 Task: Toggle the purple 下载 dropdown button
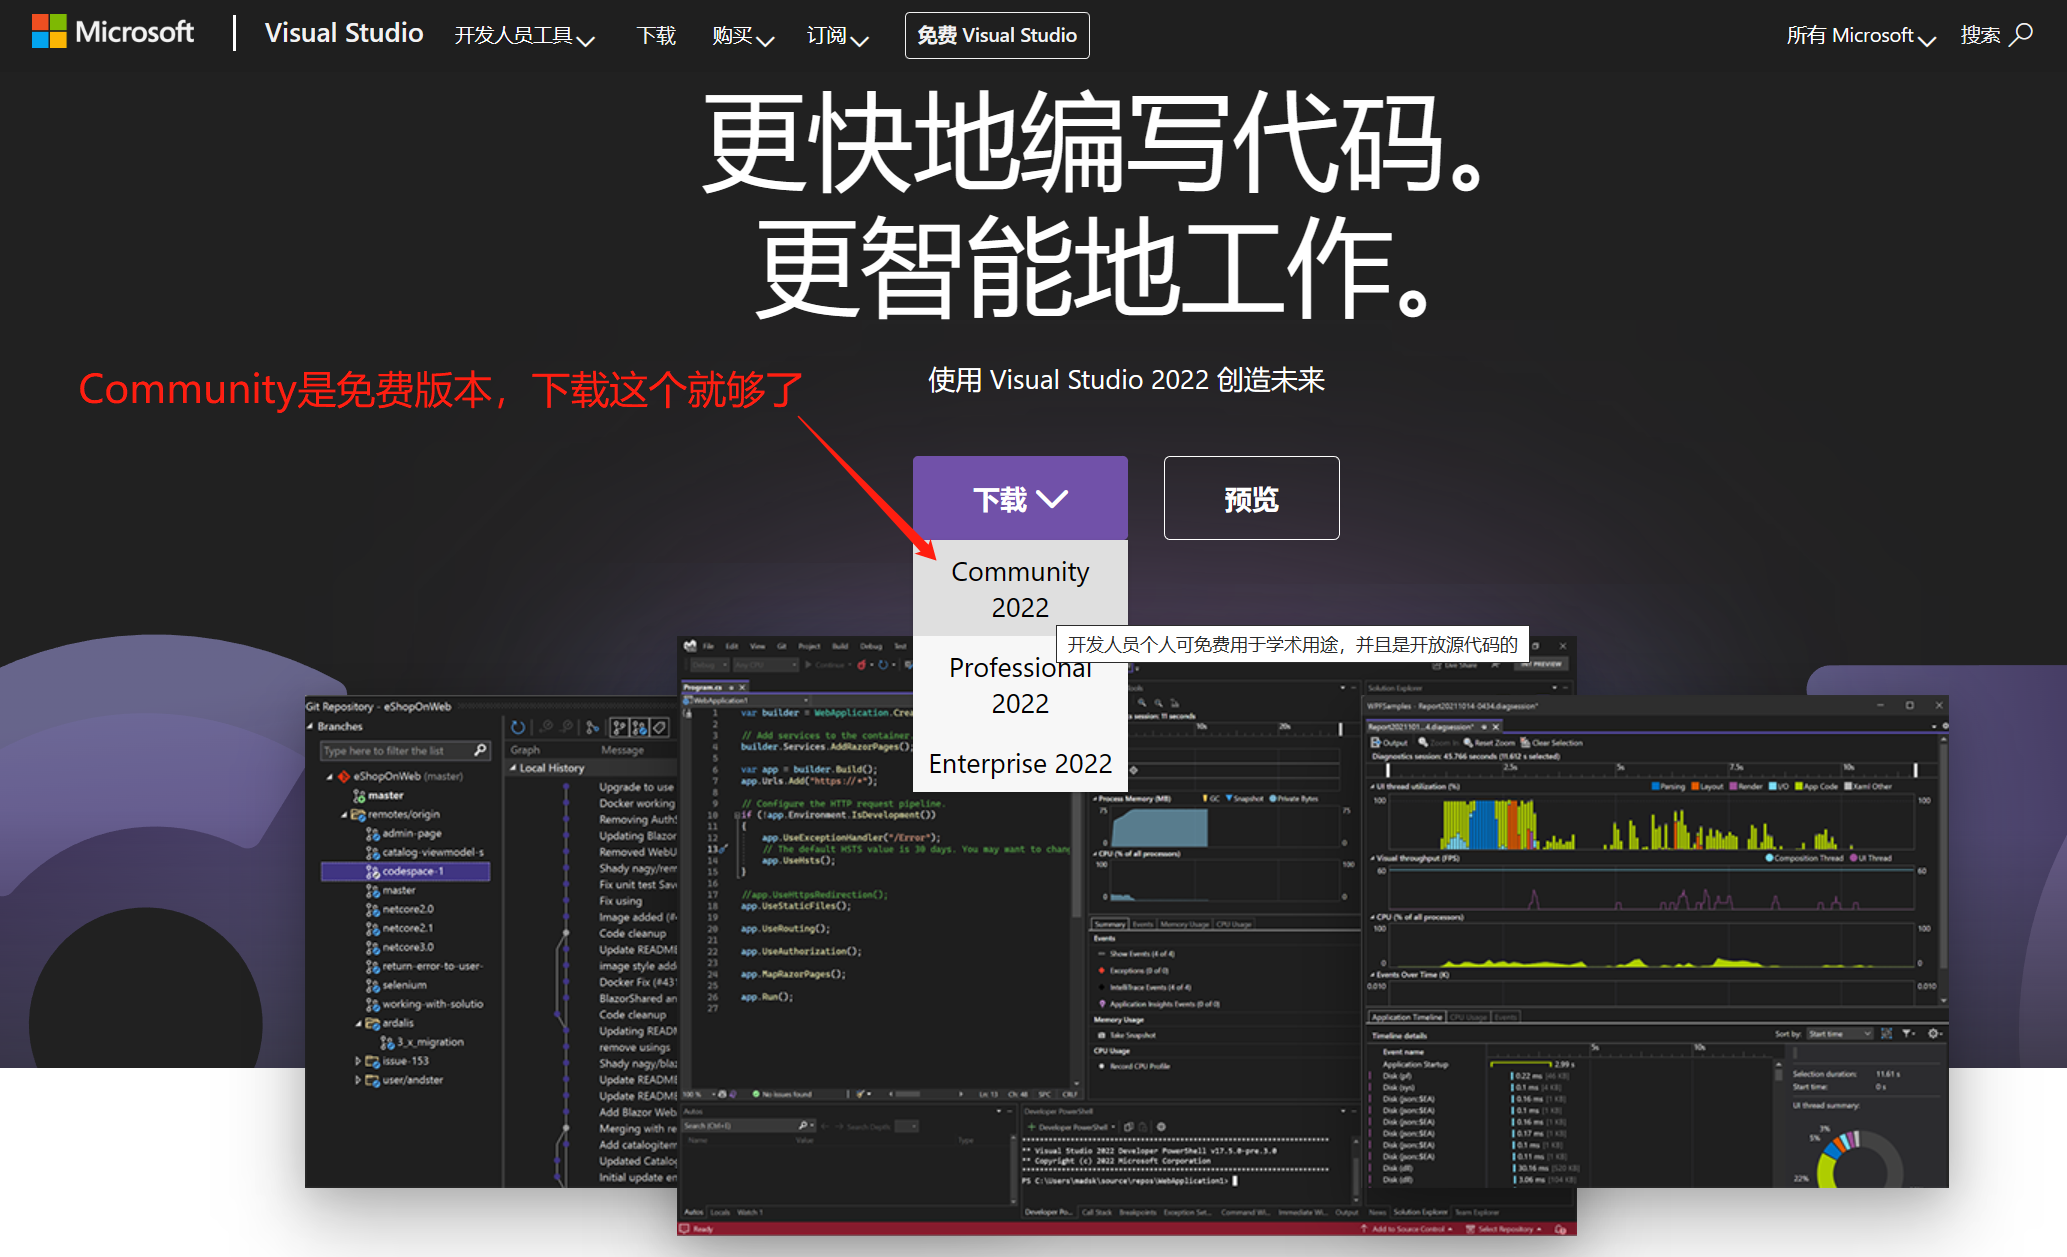(1020, 498)
